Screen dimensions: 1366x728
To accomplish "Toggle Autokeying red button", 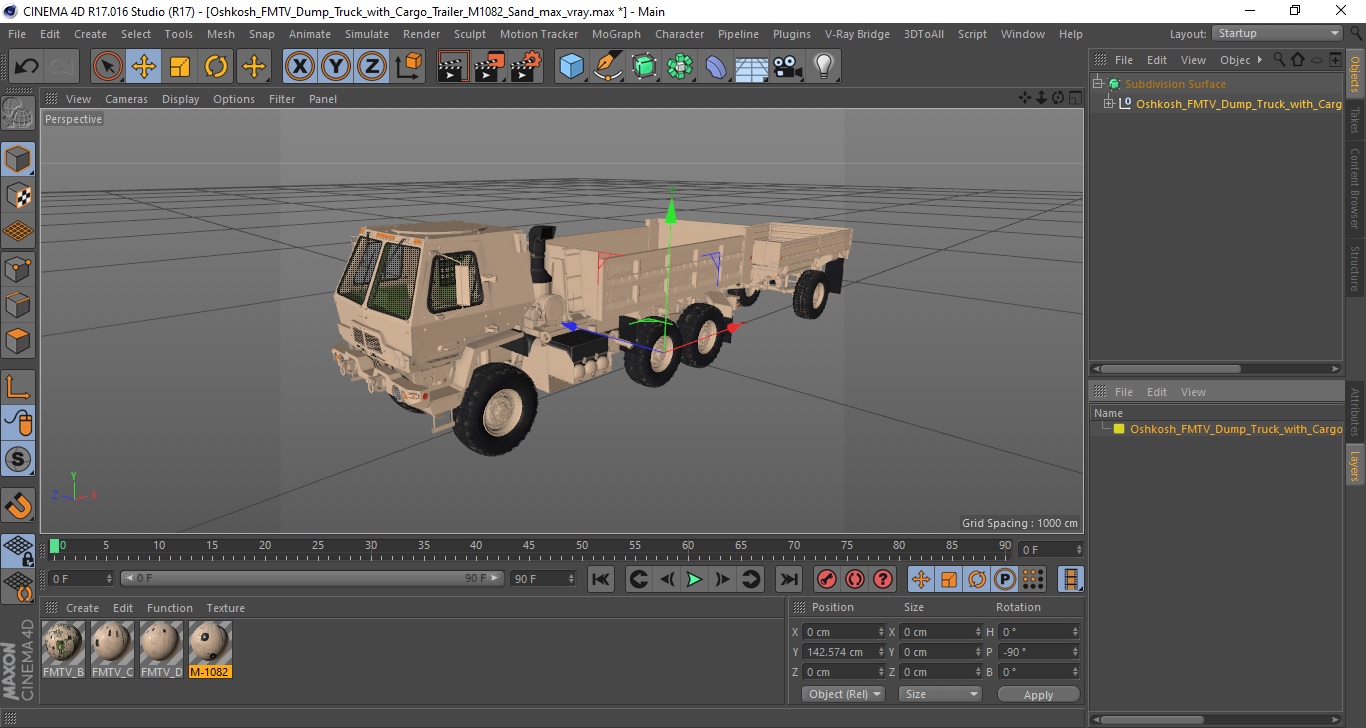I will click(x=855, y=579).
